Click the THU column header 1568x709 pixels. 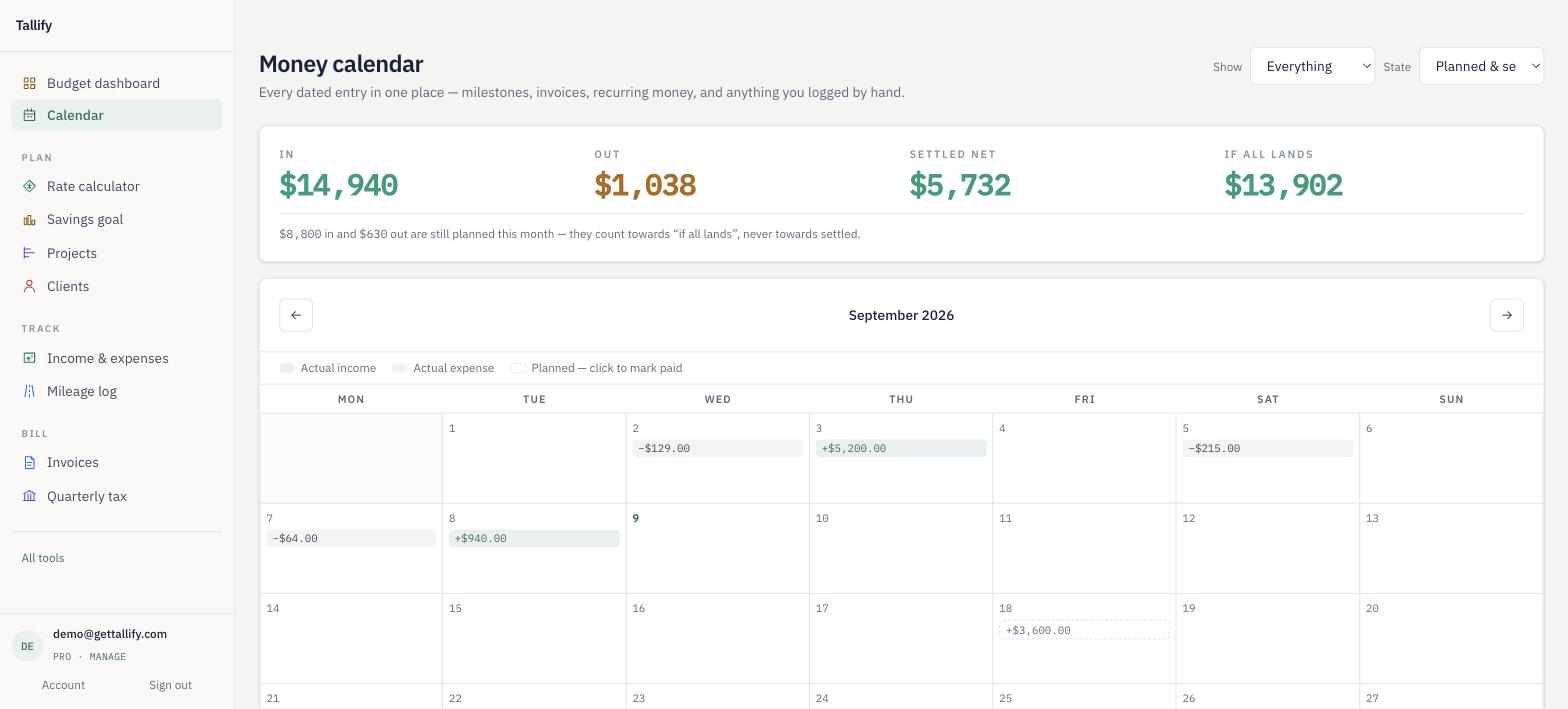(x=901, y=399)
